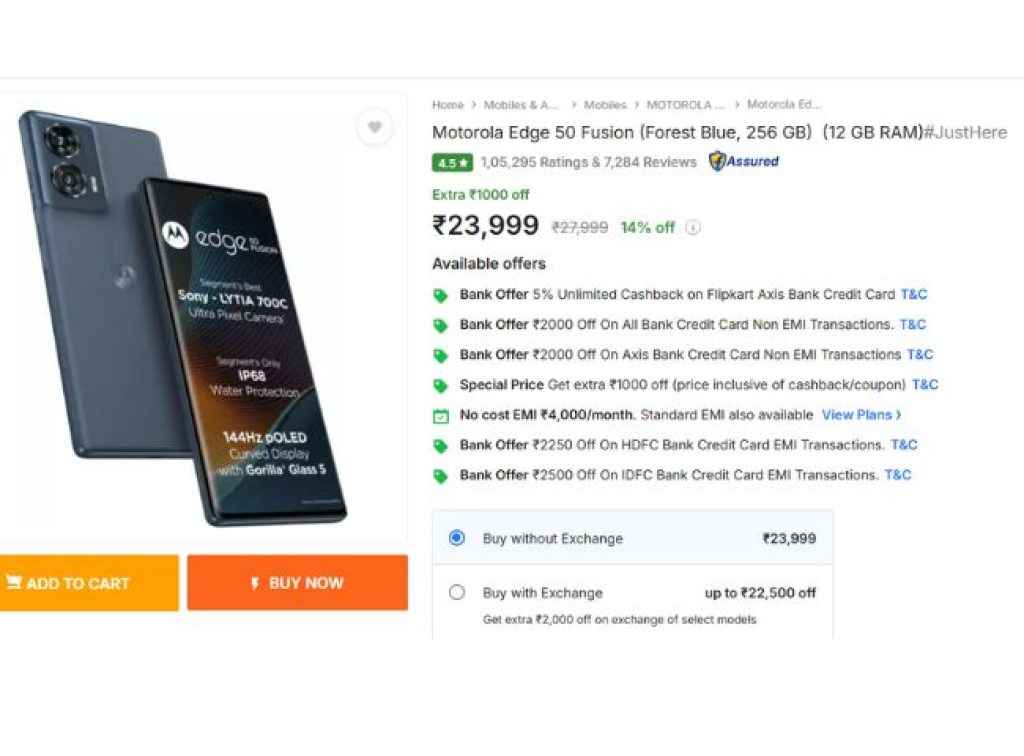This screenshot has width=1024, height=756.
Task: Click green tag icon beside 5% cashback offer
Action: [x=442, y=295]
